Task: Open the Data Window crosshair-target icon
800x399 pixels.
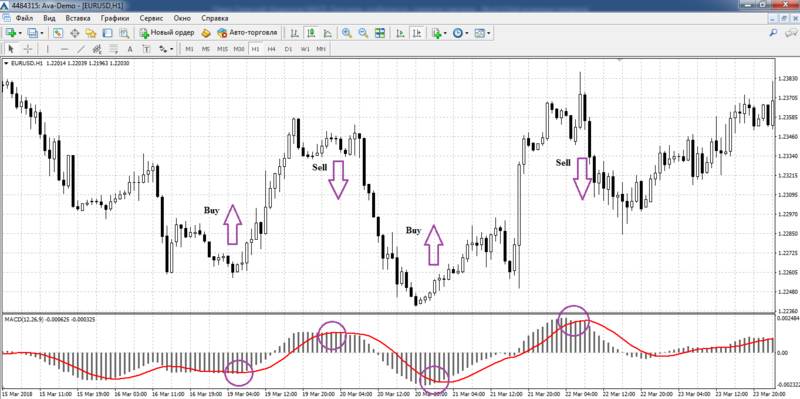Action: [x=74, y=33]
